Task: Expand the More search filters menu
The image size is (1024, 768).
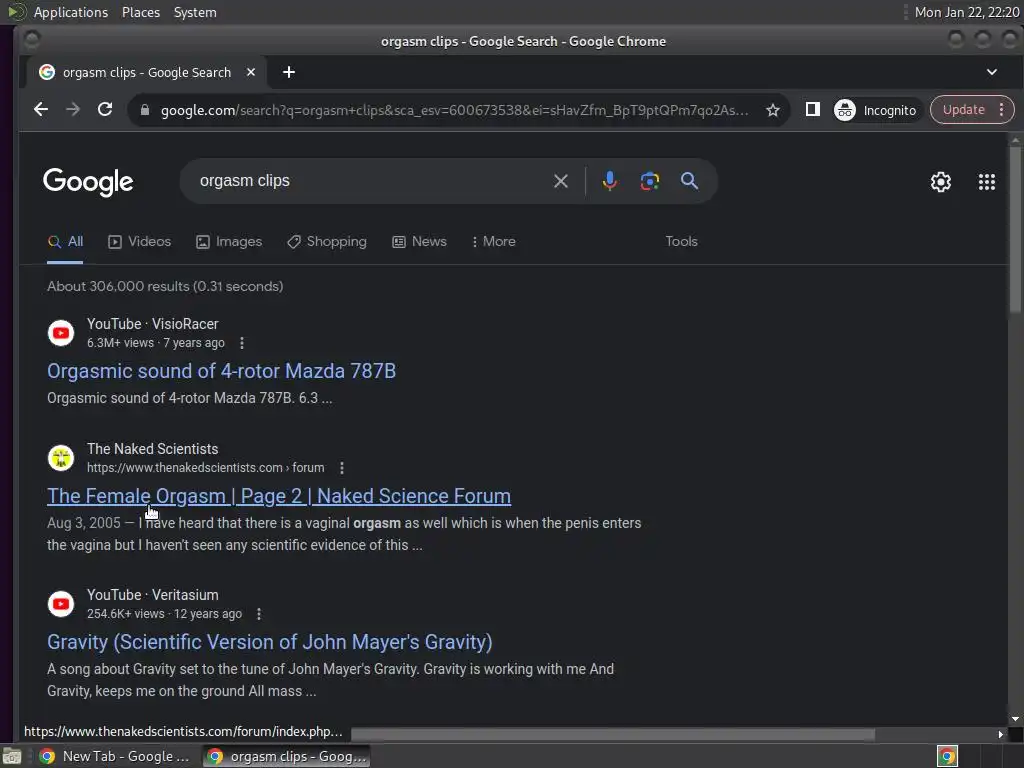Action: (x=494, y=242)
